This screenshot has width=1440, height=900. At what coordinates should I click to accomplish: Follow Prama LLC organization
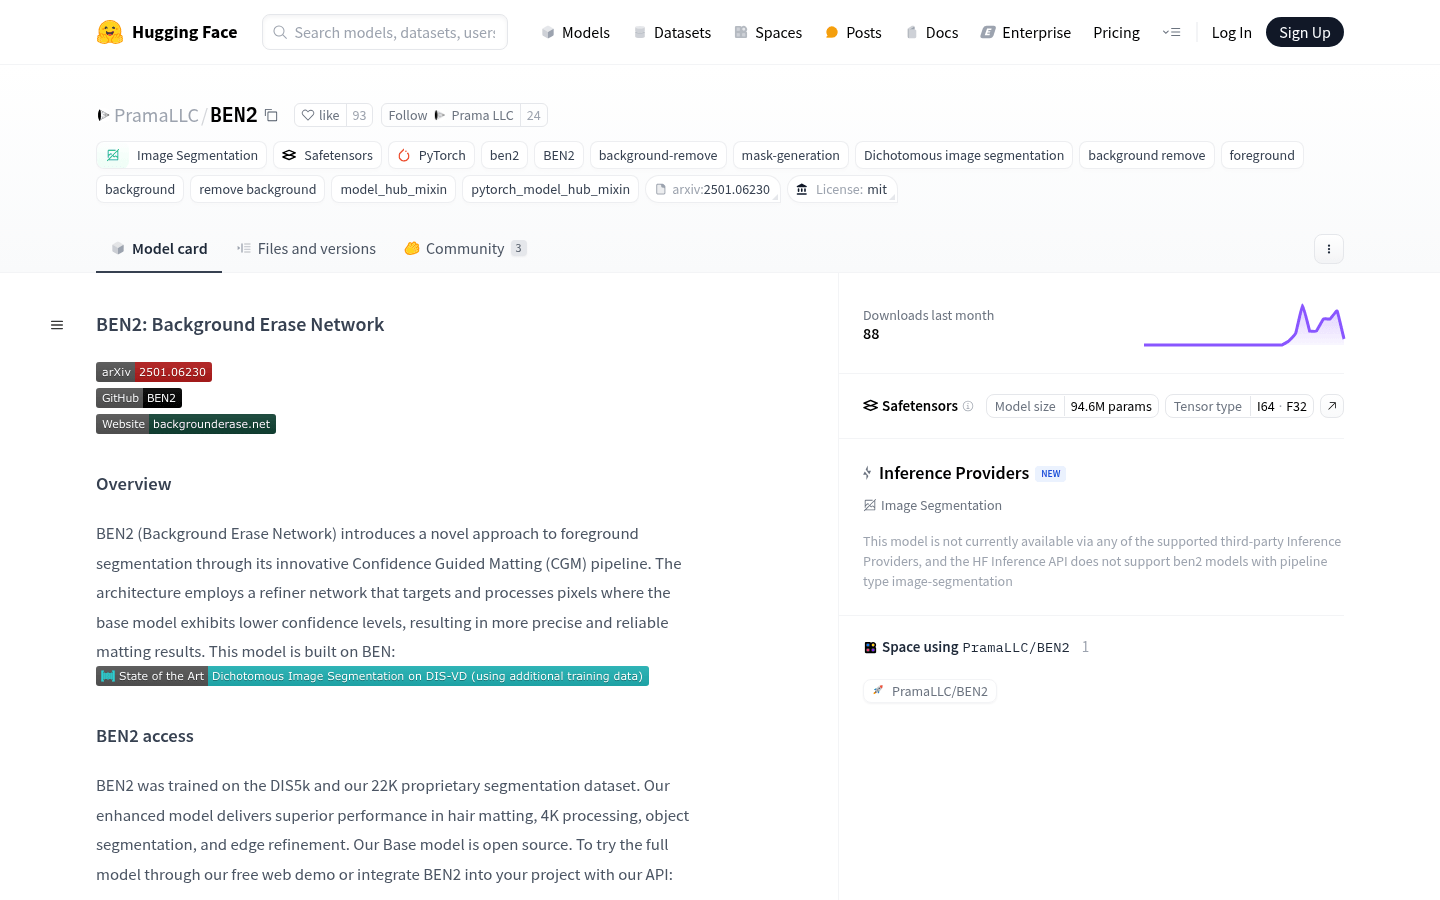click(451, 115)
